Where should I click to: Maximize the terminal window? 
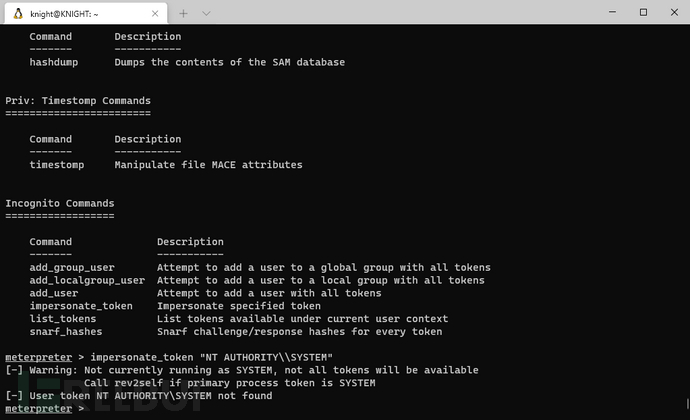[643, 12]
